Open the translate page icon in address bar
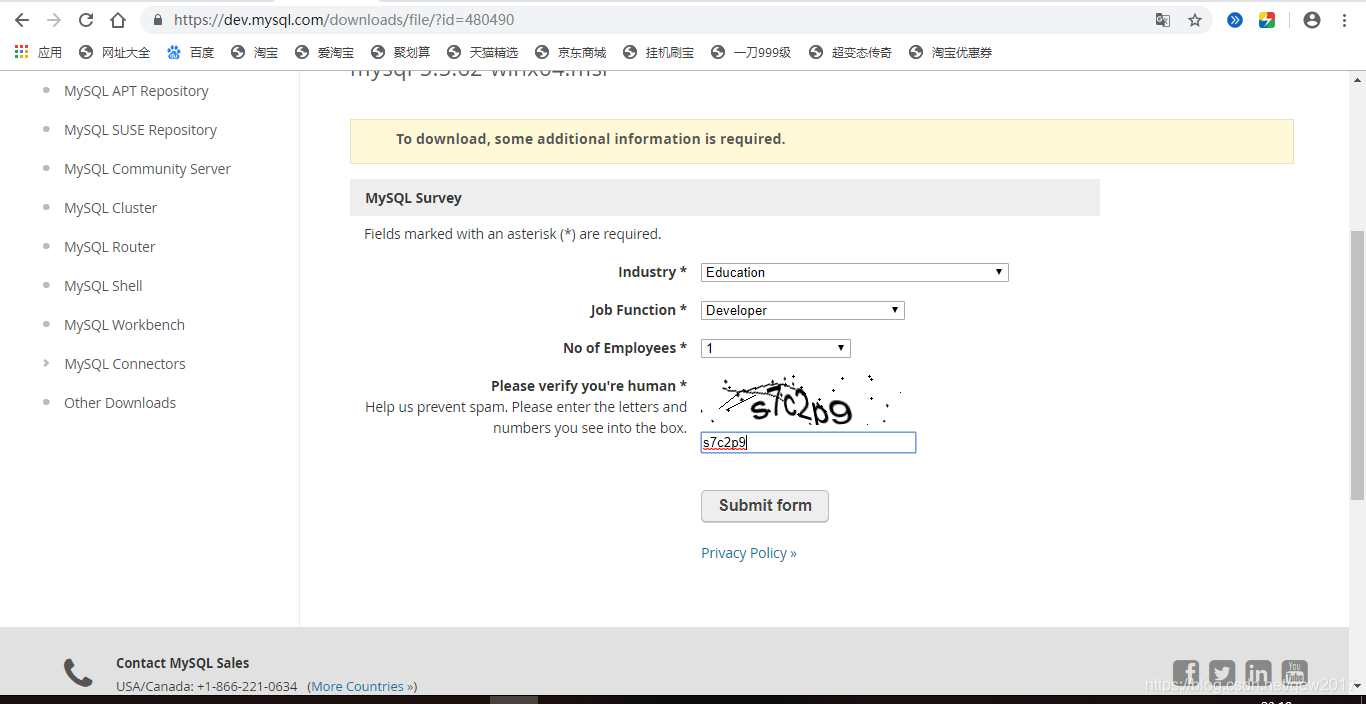Viewport: 1366px width, 704px height. pos(1163,20)
